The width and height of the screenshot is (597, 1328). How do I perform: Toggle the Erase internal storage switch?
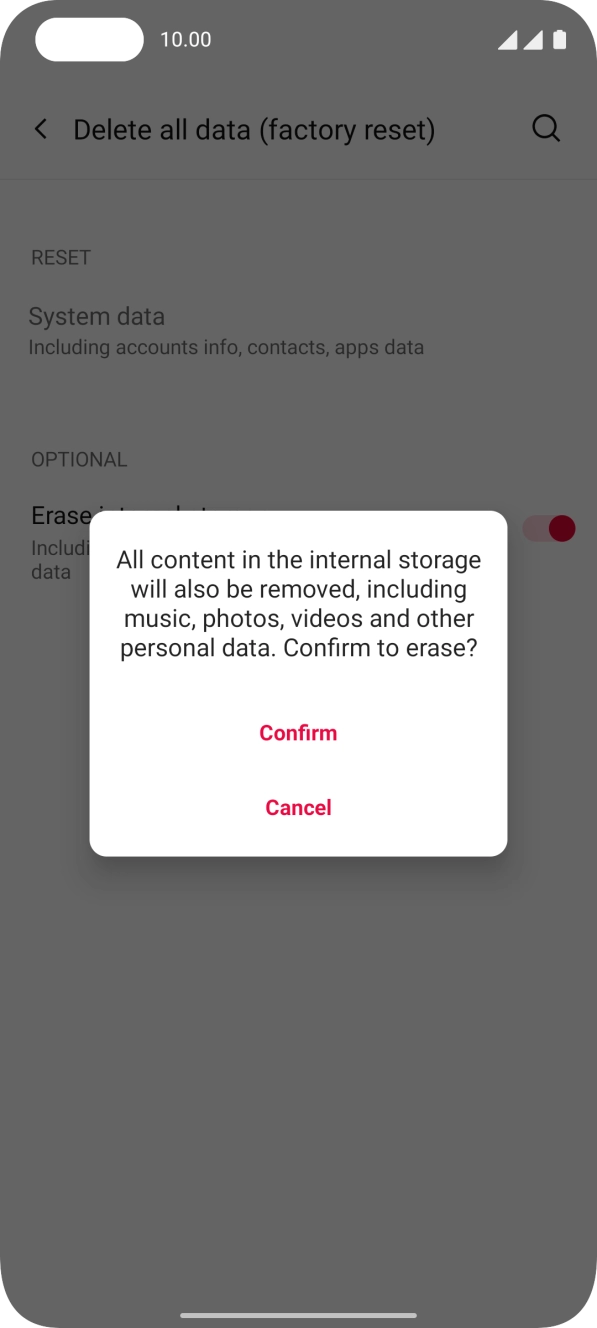[x=550, y=529]
